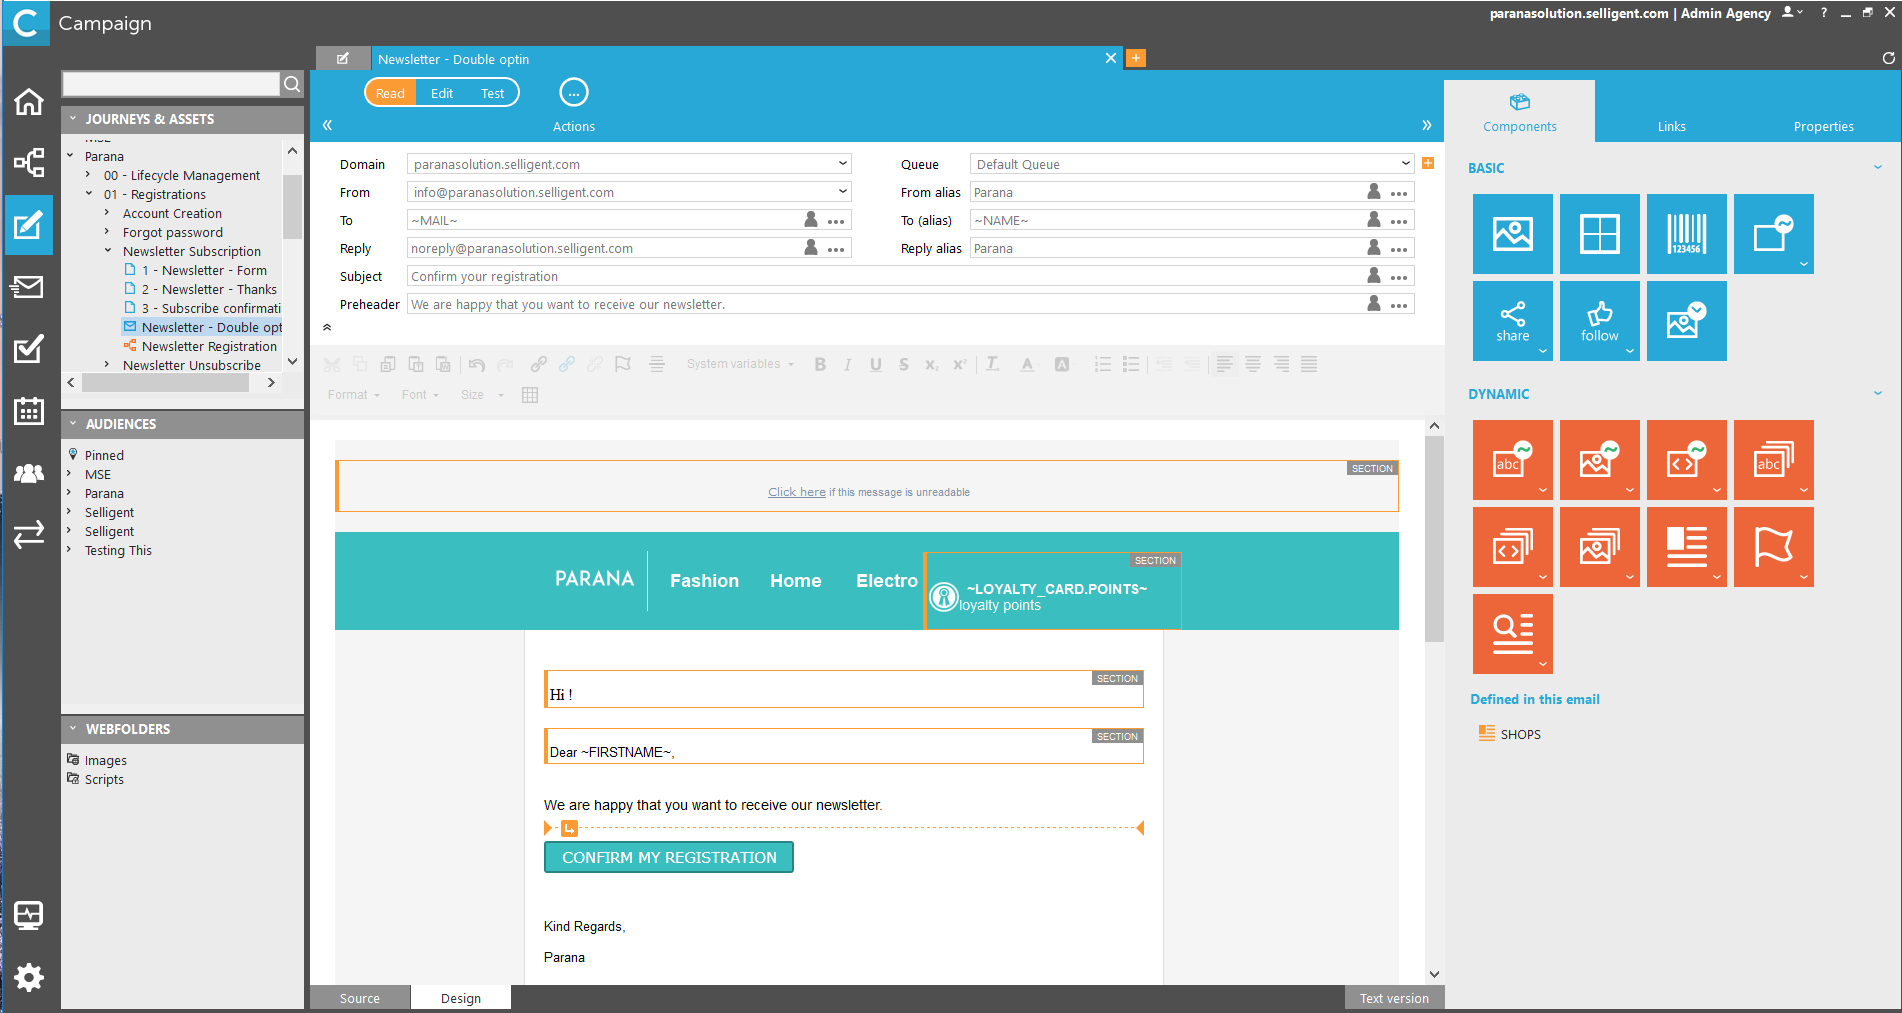This screenshot has height=1013, width=1902.
Task: Open the Default Queue dropdown
Action: click(x=1405, y=163)
